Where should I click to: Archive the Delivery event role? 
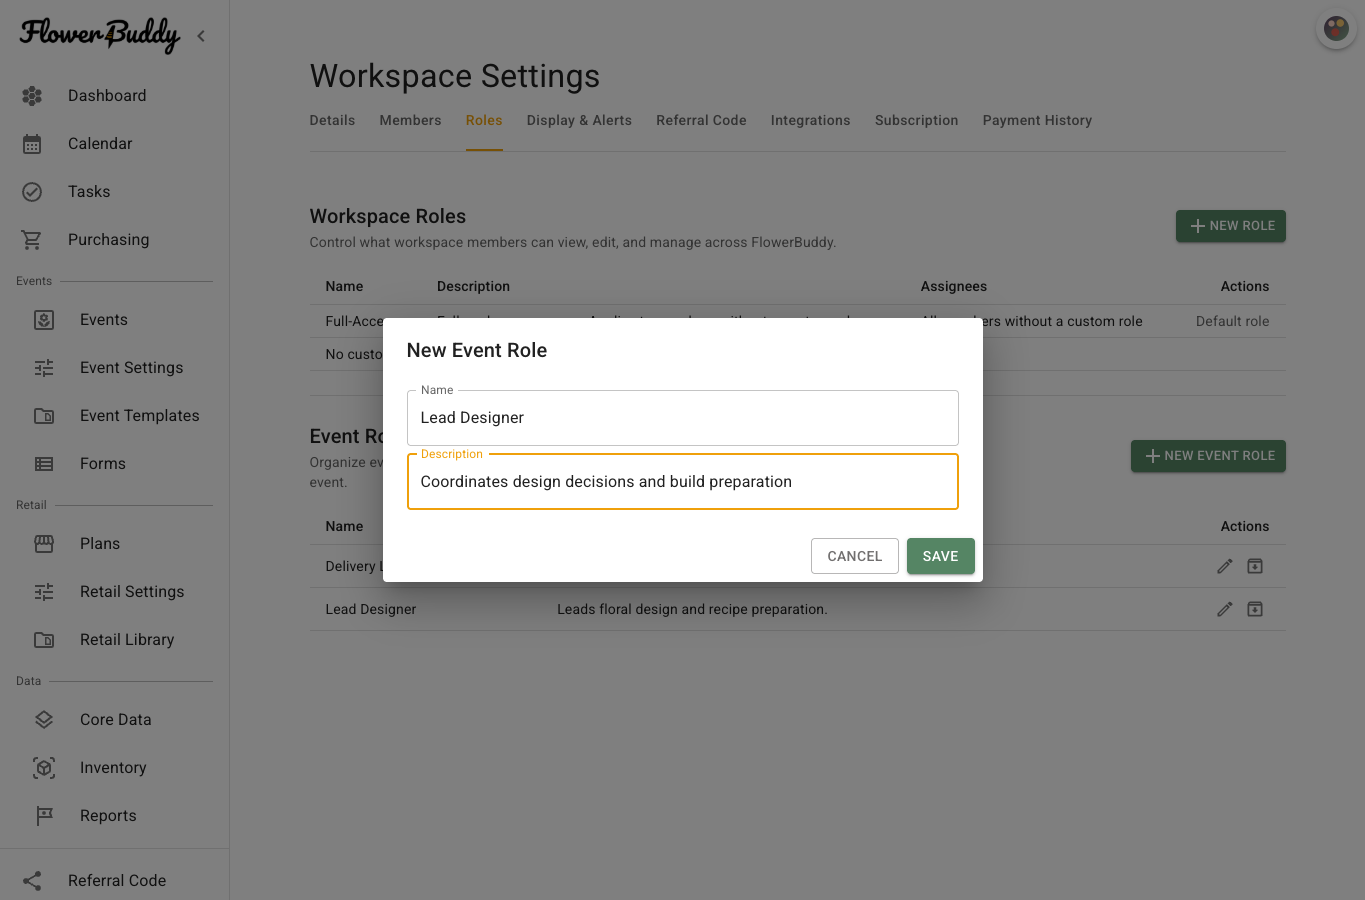click(1255, 566)
